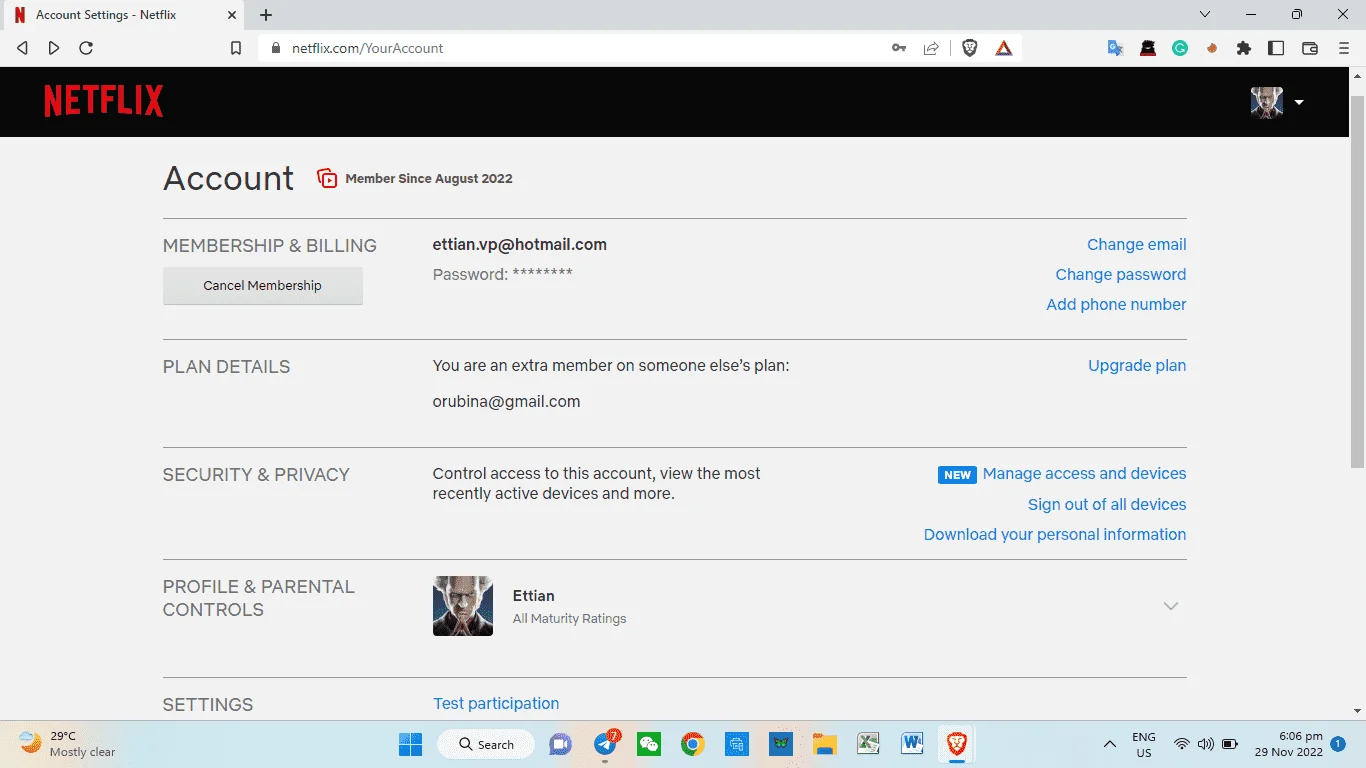Open the saved passwords key icon
This screenshot has height=768, width=1366.
point(899,48)
